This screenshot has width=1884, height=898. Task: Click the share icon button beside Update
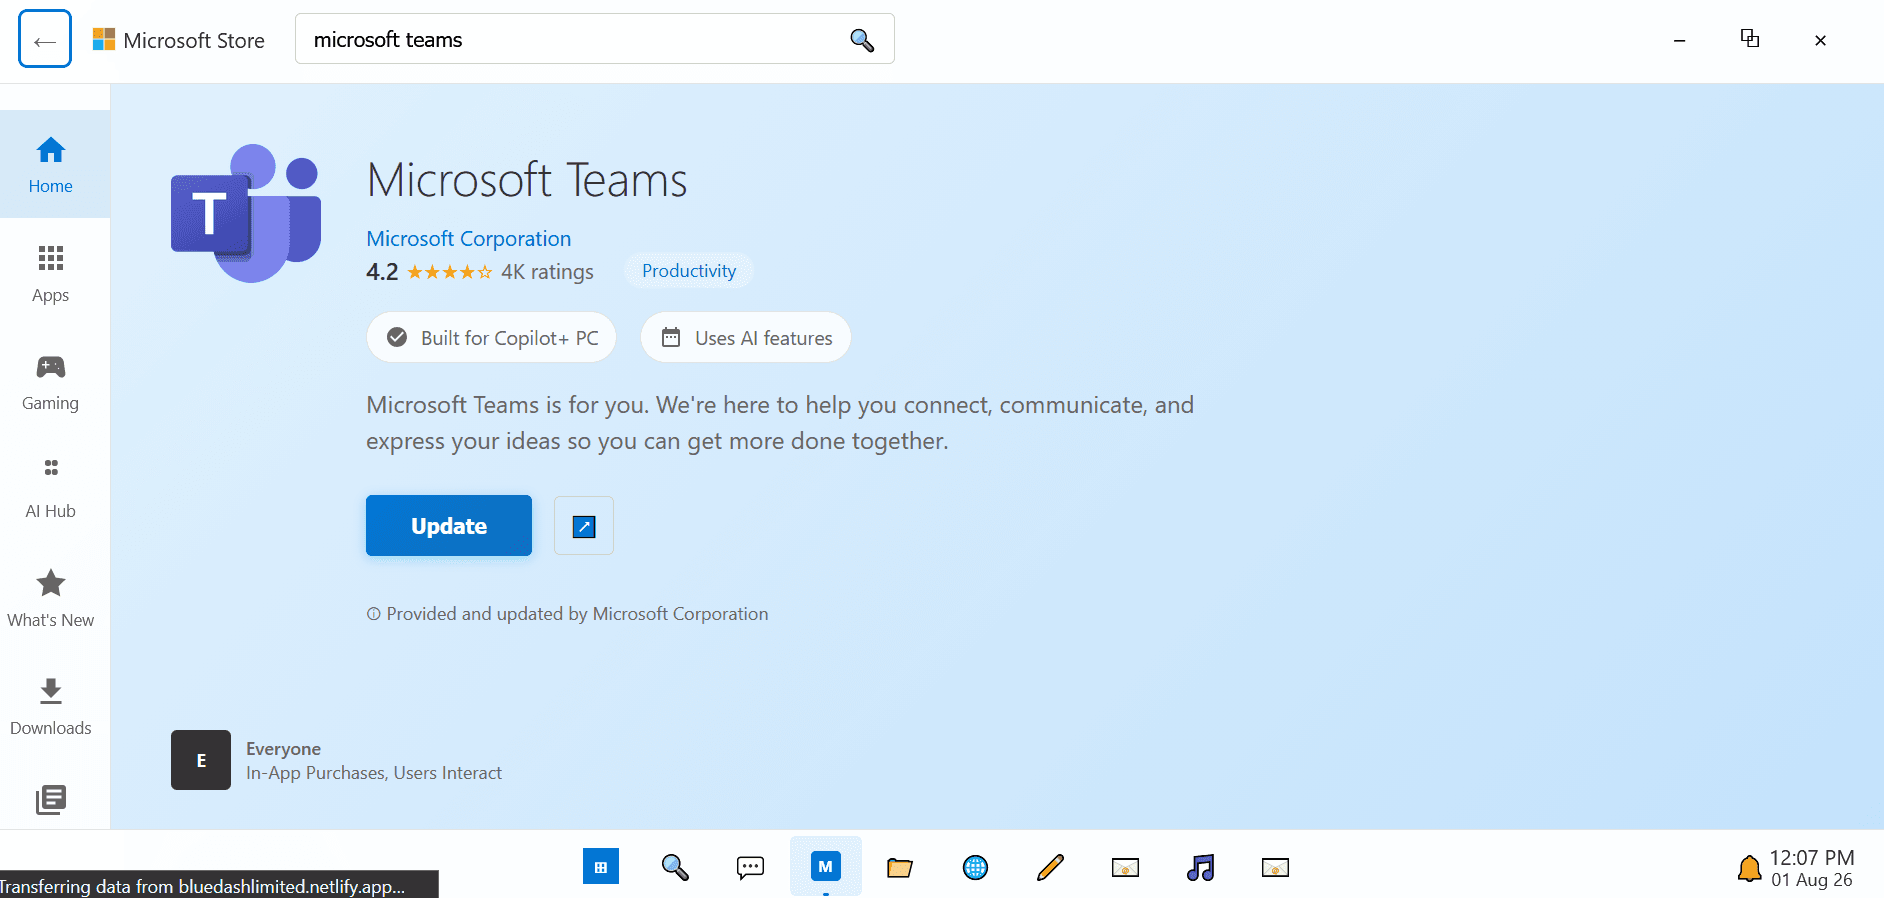[x=584, y=526]
